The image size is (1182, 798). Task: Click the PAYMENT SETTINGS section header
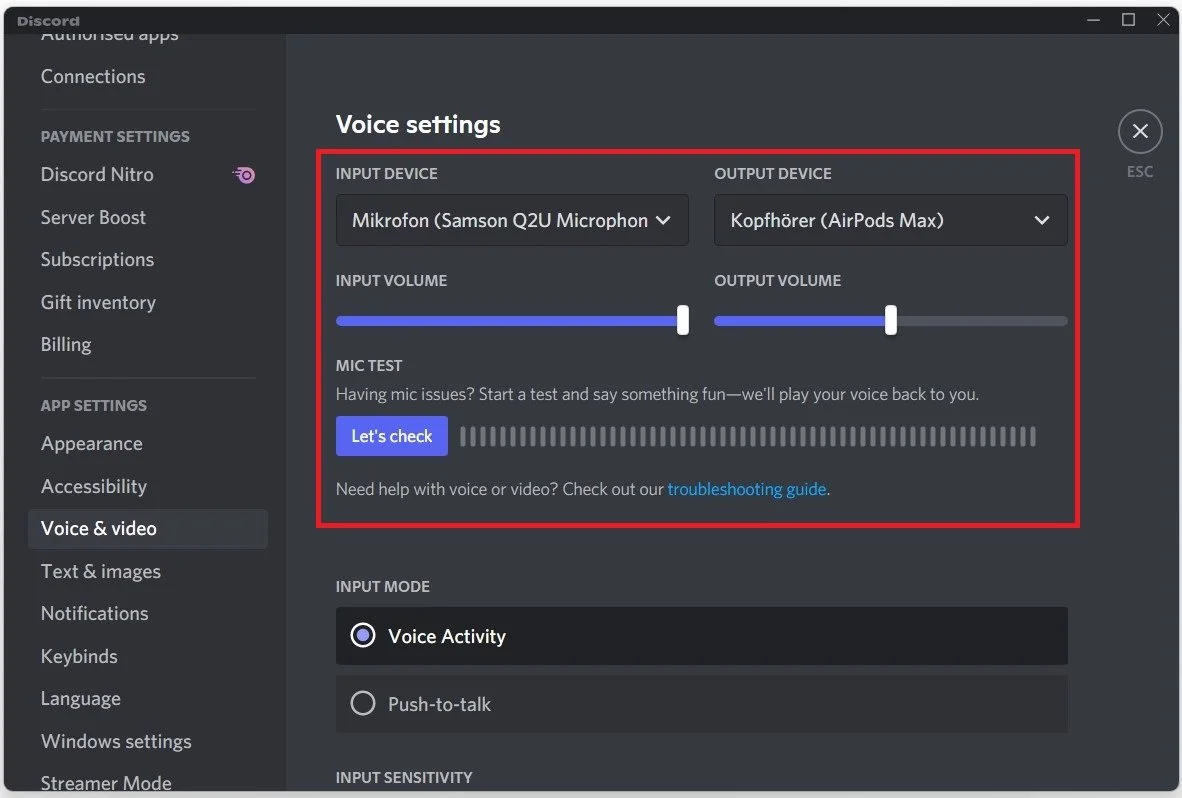pos(115,136)
